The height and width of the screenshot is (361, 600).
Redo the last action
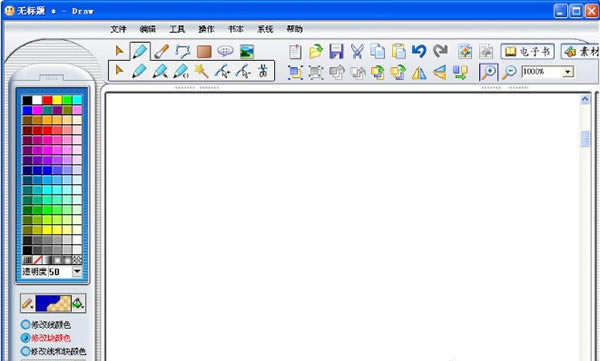coord(440,51)
